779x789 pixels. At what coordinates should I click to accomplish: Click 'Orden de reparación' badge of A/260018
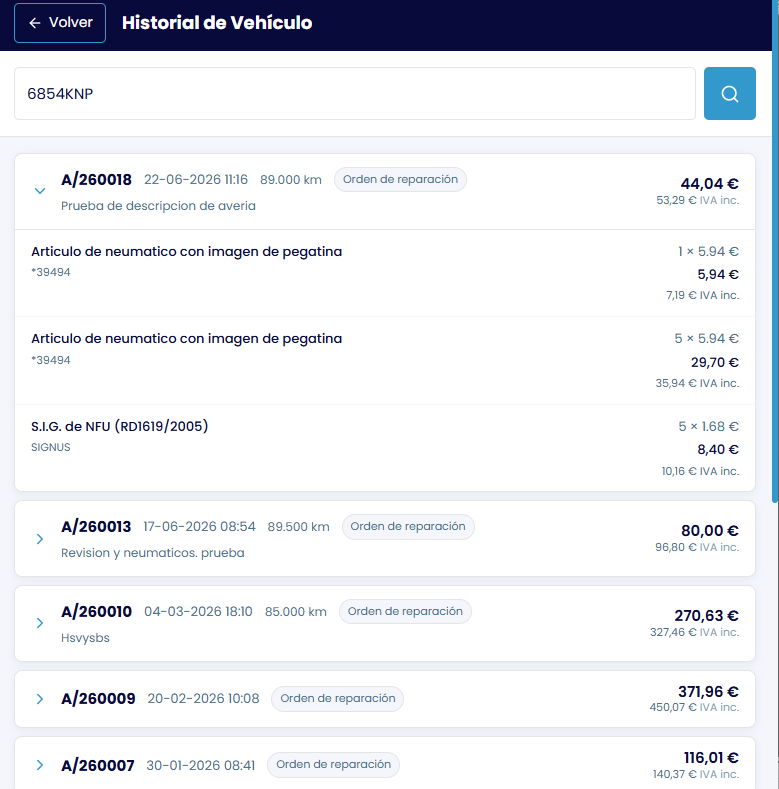click(x=400, y=180)
